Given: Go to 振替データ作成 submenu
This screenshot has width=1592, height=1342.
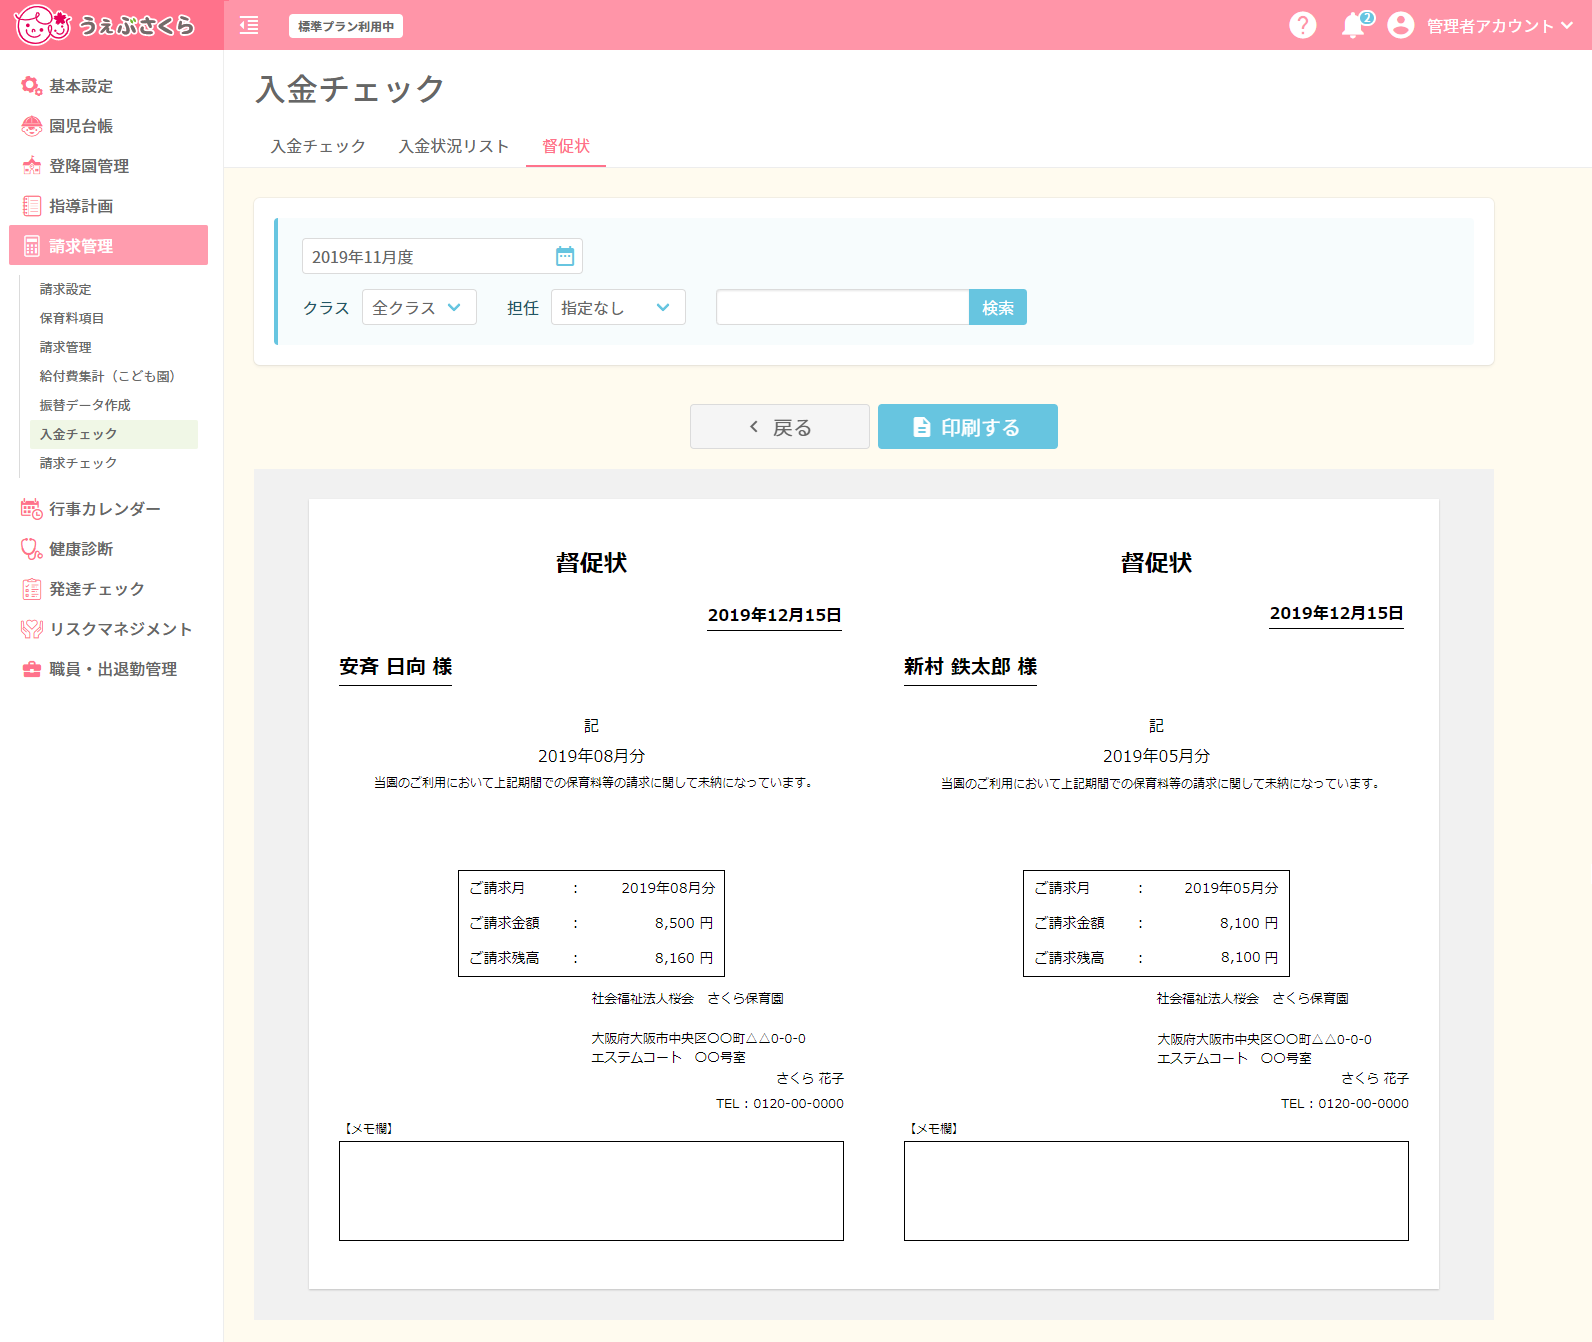Looking at the screenshot, I should point(114,405).
